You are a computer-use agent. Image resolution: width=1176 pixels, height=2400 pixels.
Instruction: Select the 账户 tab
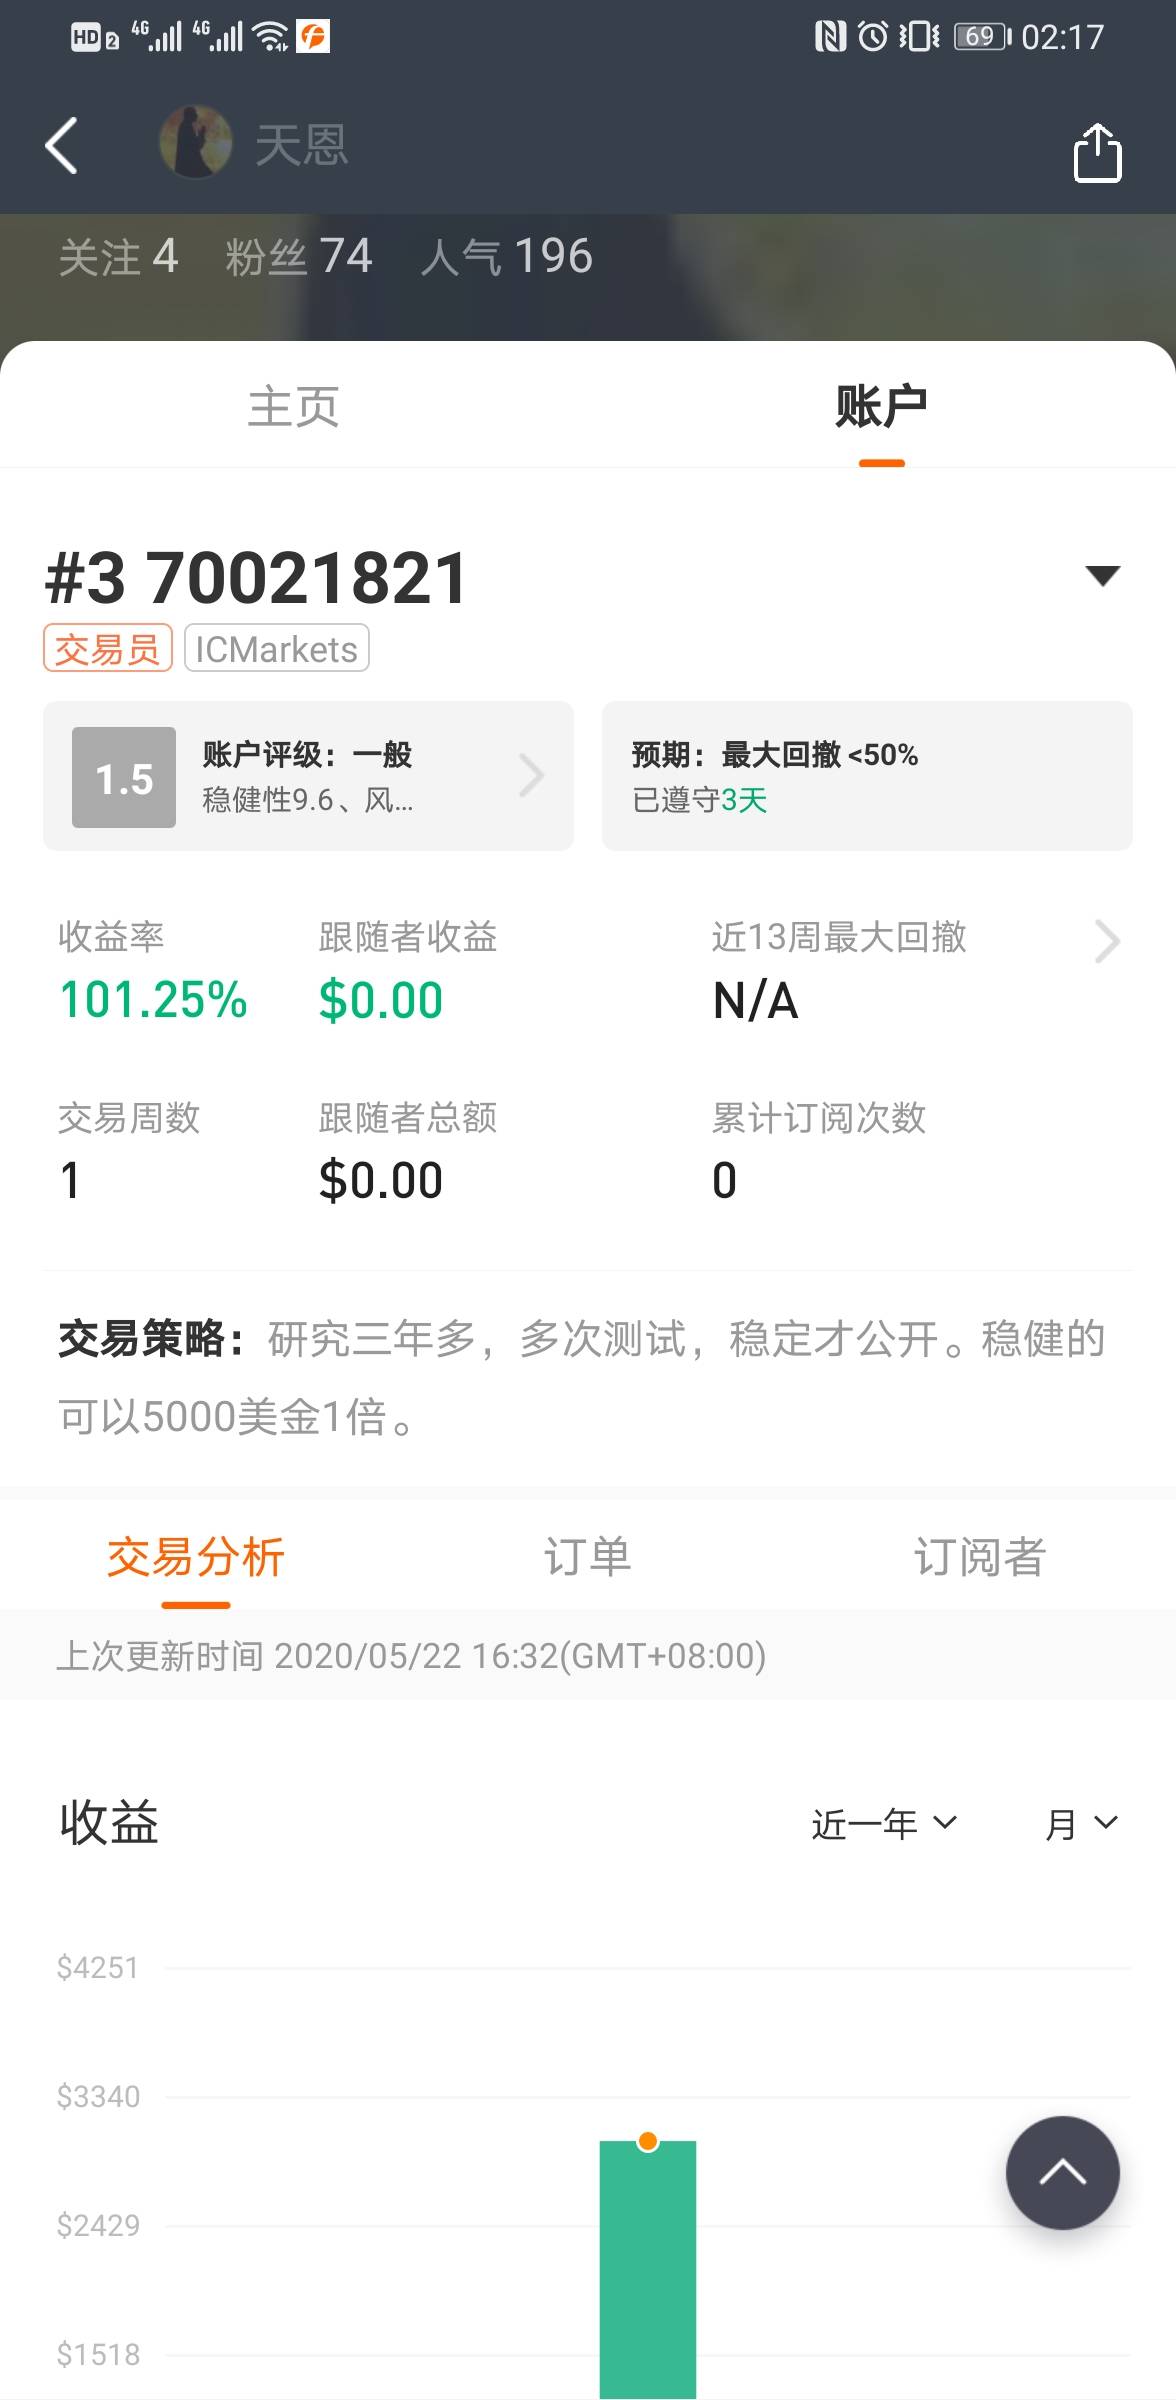click(881, 407)
